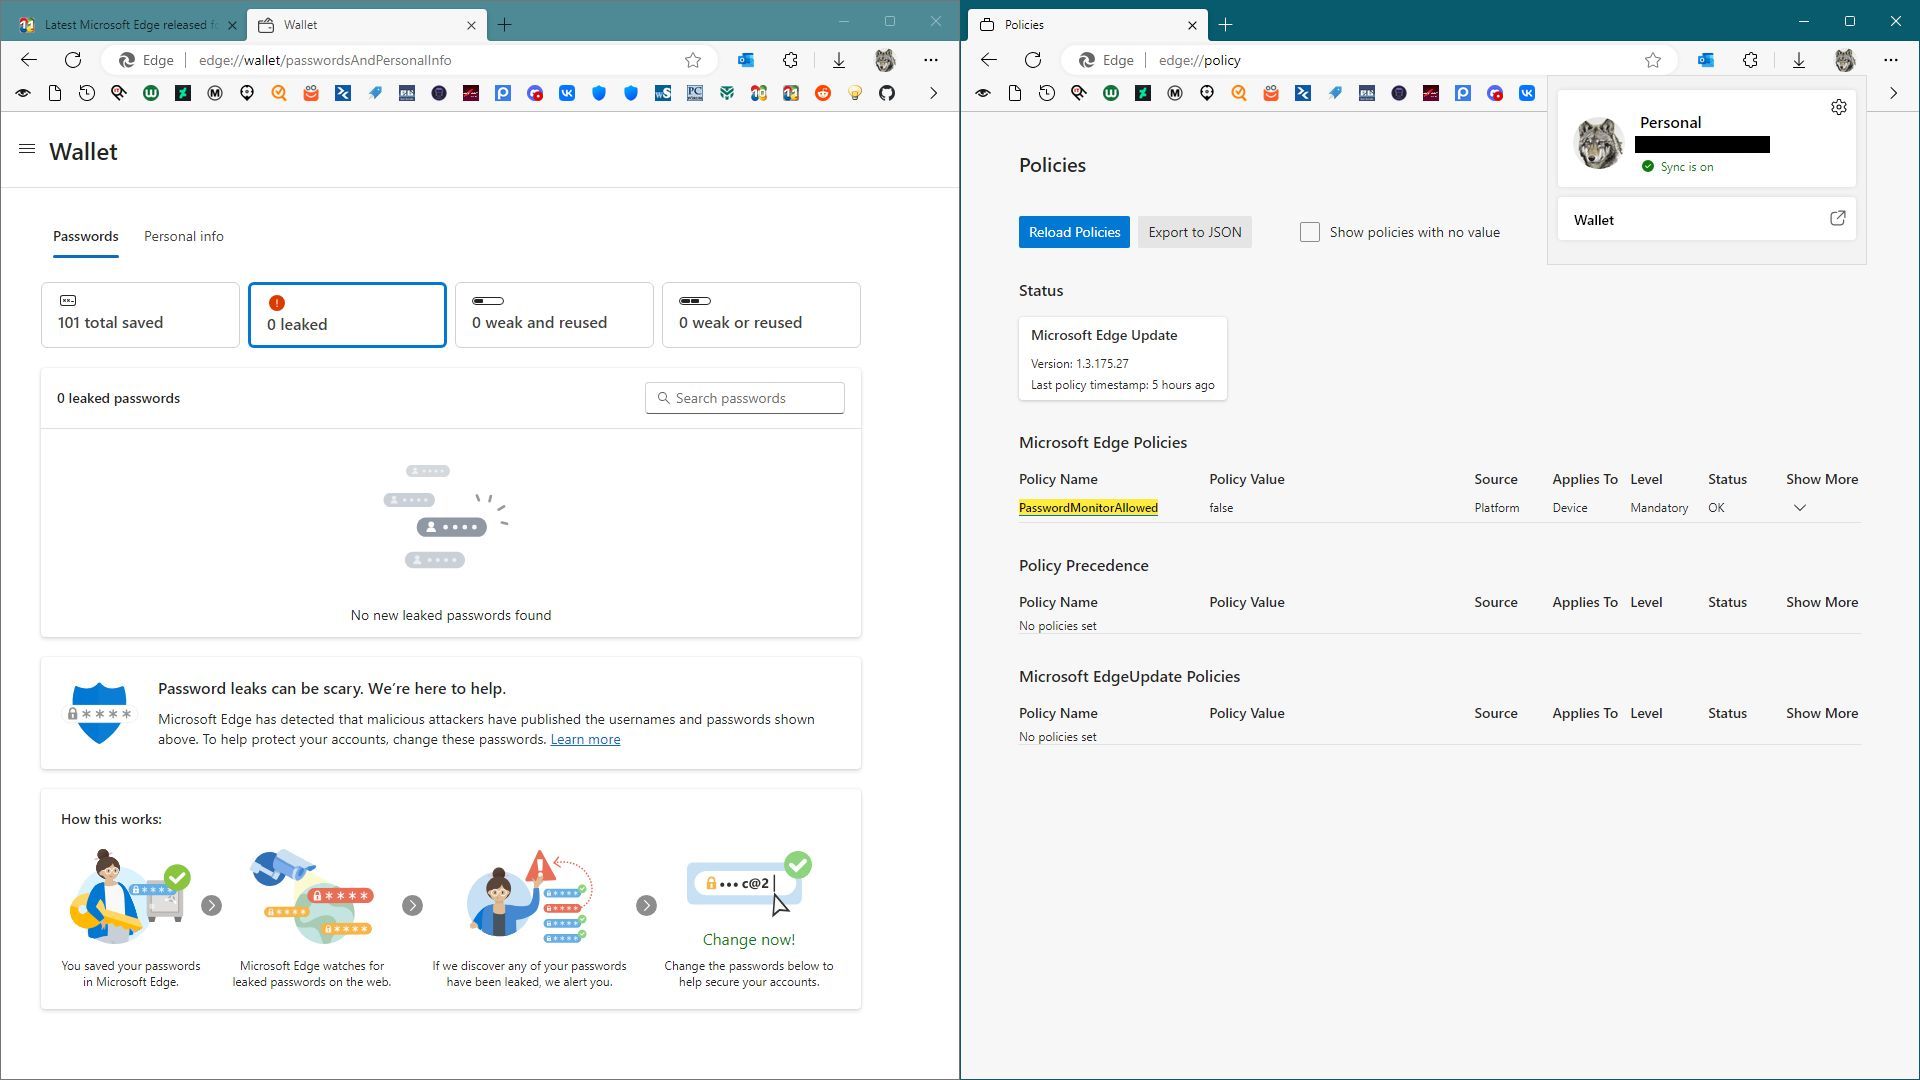Open the Learn more link
The height and width of the screenshot is (1080, 1920).
pos(585,740)
